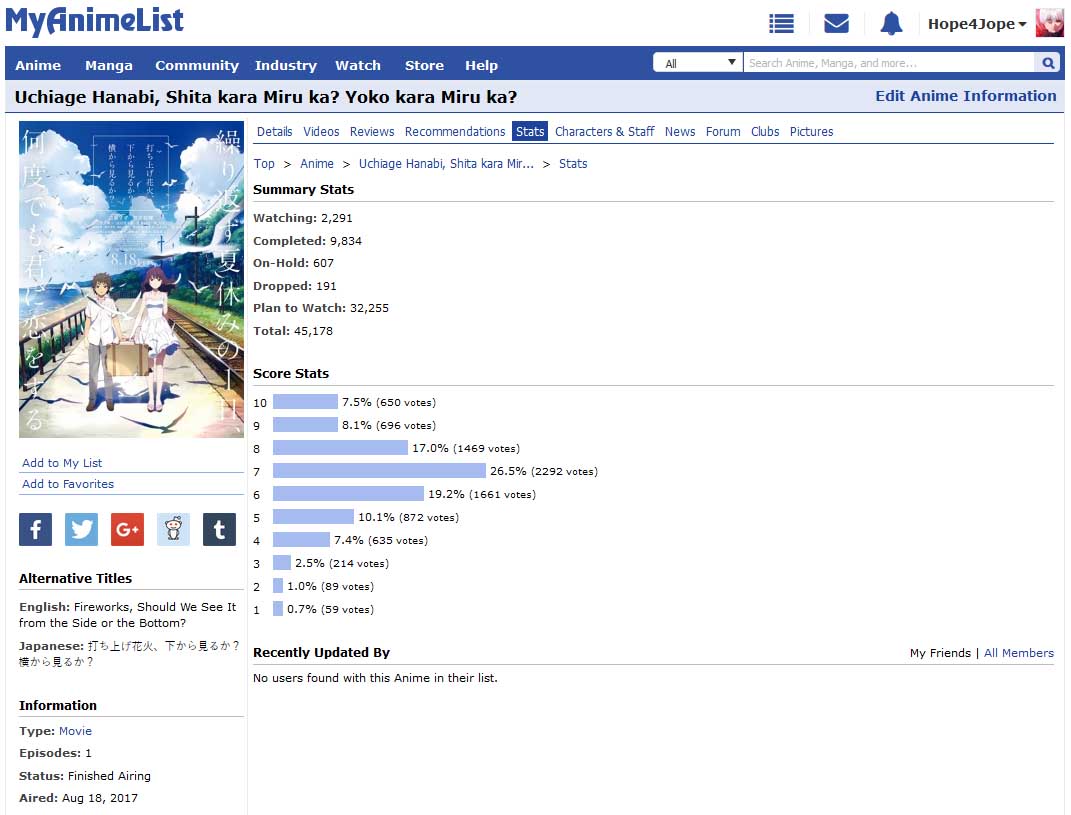Switch to the Reviews tab

(372, 131)
